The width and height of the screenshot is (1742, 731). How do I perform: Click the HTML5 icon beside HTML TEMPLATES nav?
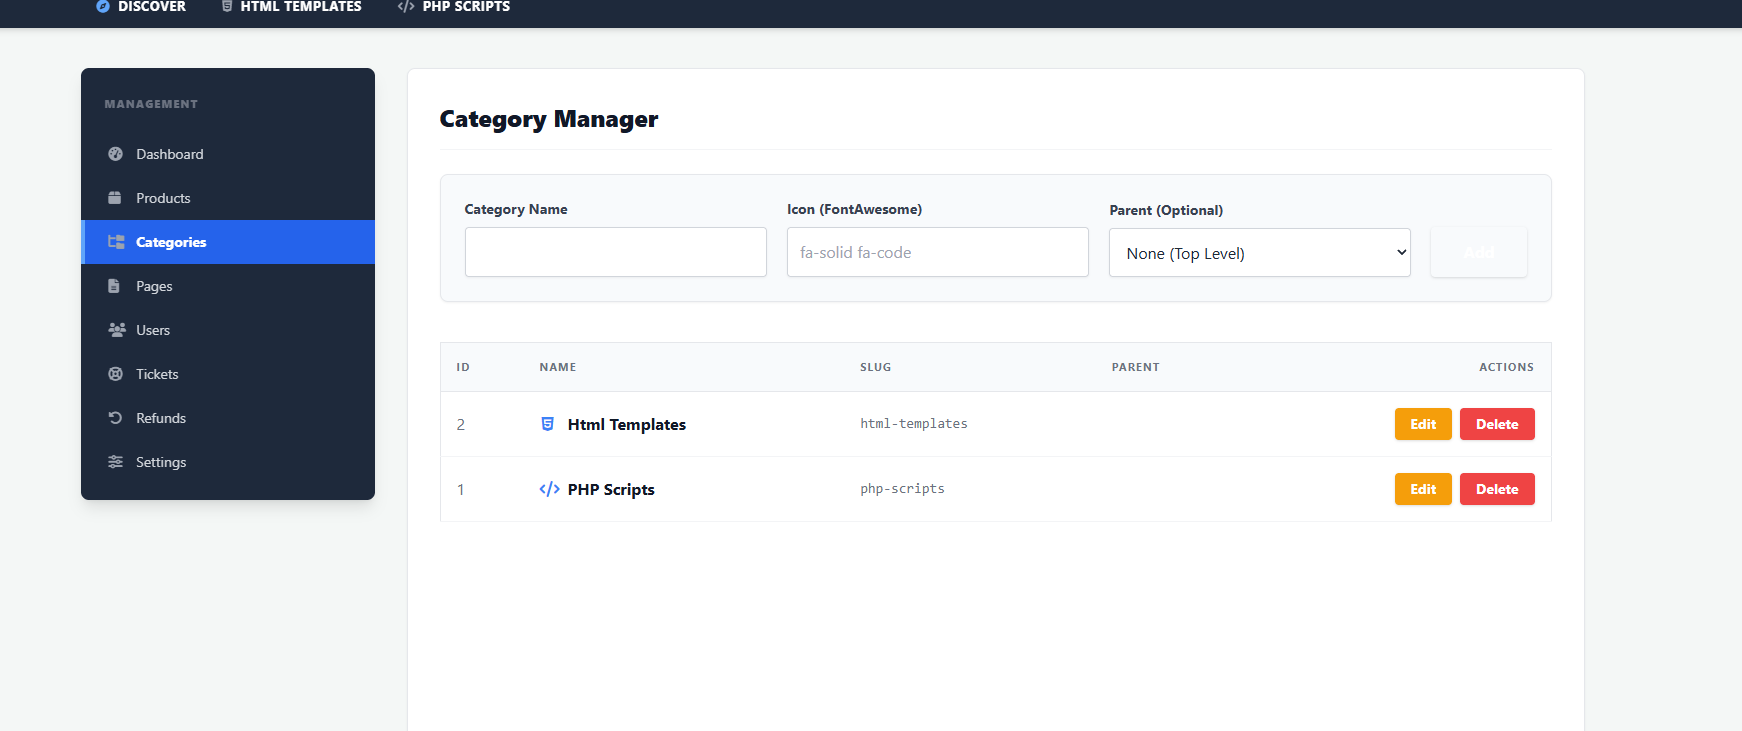pos(227,6)
